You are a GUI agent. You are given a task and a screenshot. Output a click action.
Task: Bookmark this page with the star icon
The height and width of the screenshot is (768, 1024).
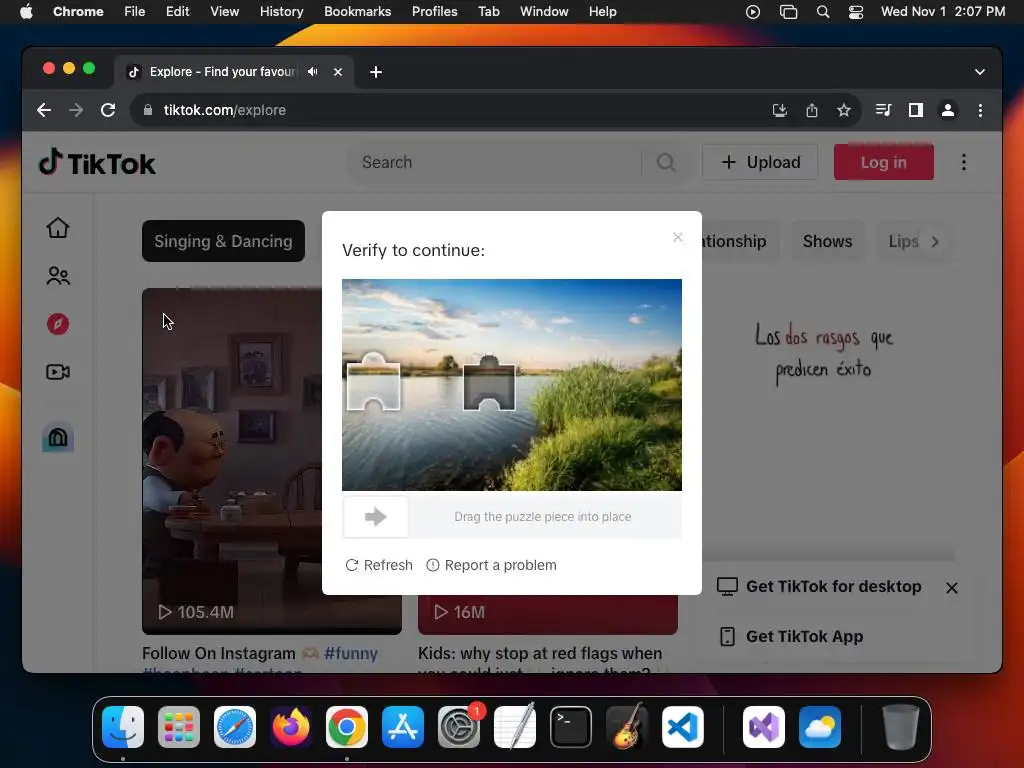844,110
